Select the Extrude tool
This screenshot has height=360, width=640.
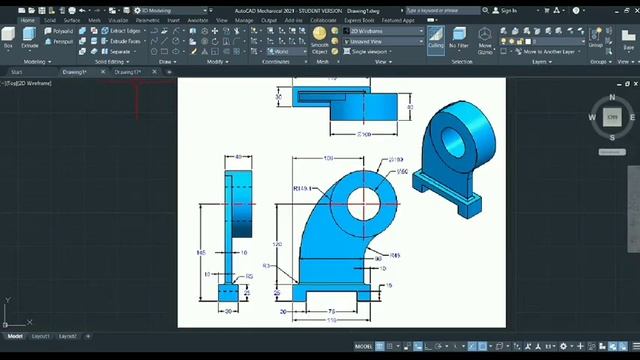click(x=29, y=38)
